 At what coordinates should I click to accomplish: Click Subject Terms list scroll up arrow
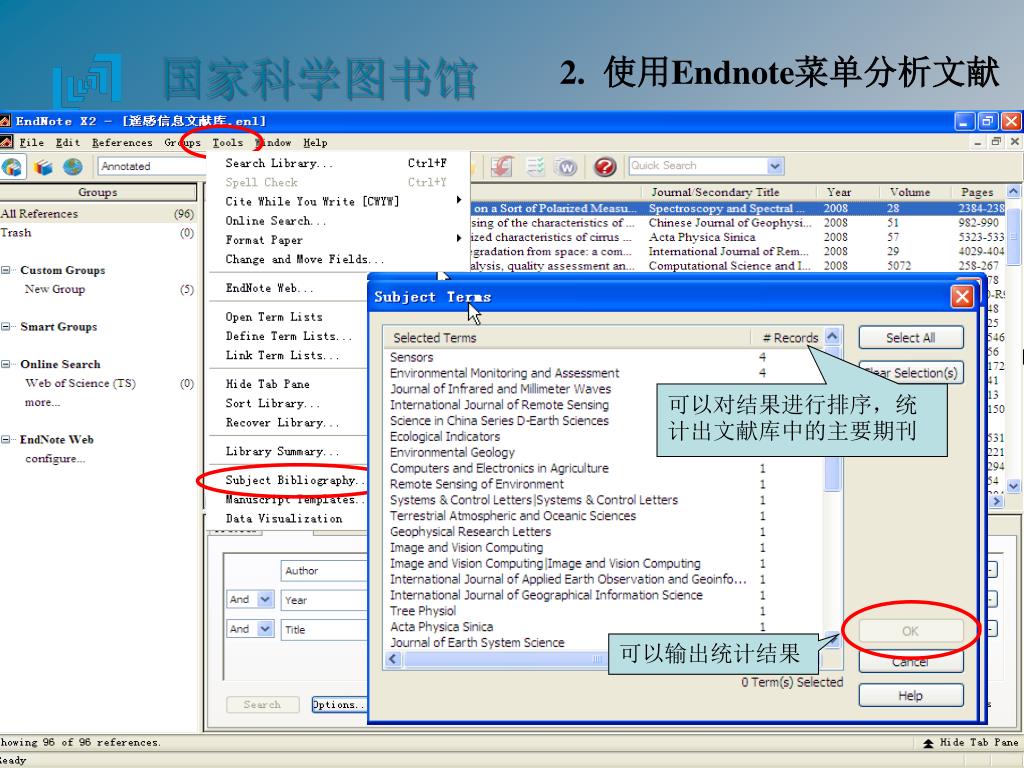[832, 336]
